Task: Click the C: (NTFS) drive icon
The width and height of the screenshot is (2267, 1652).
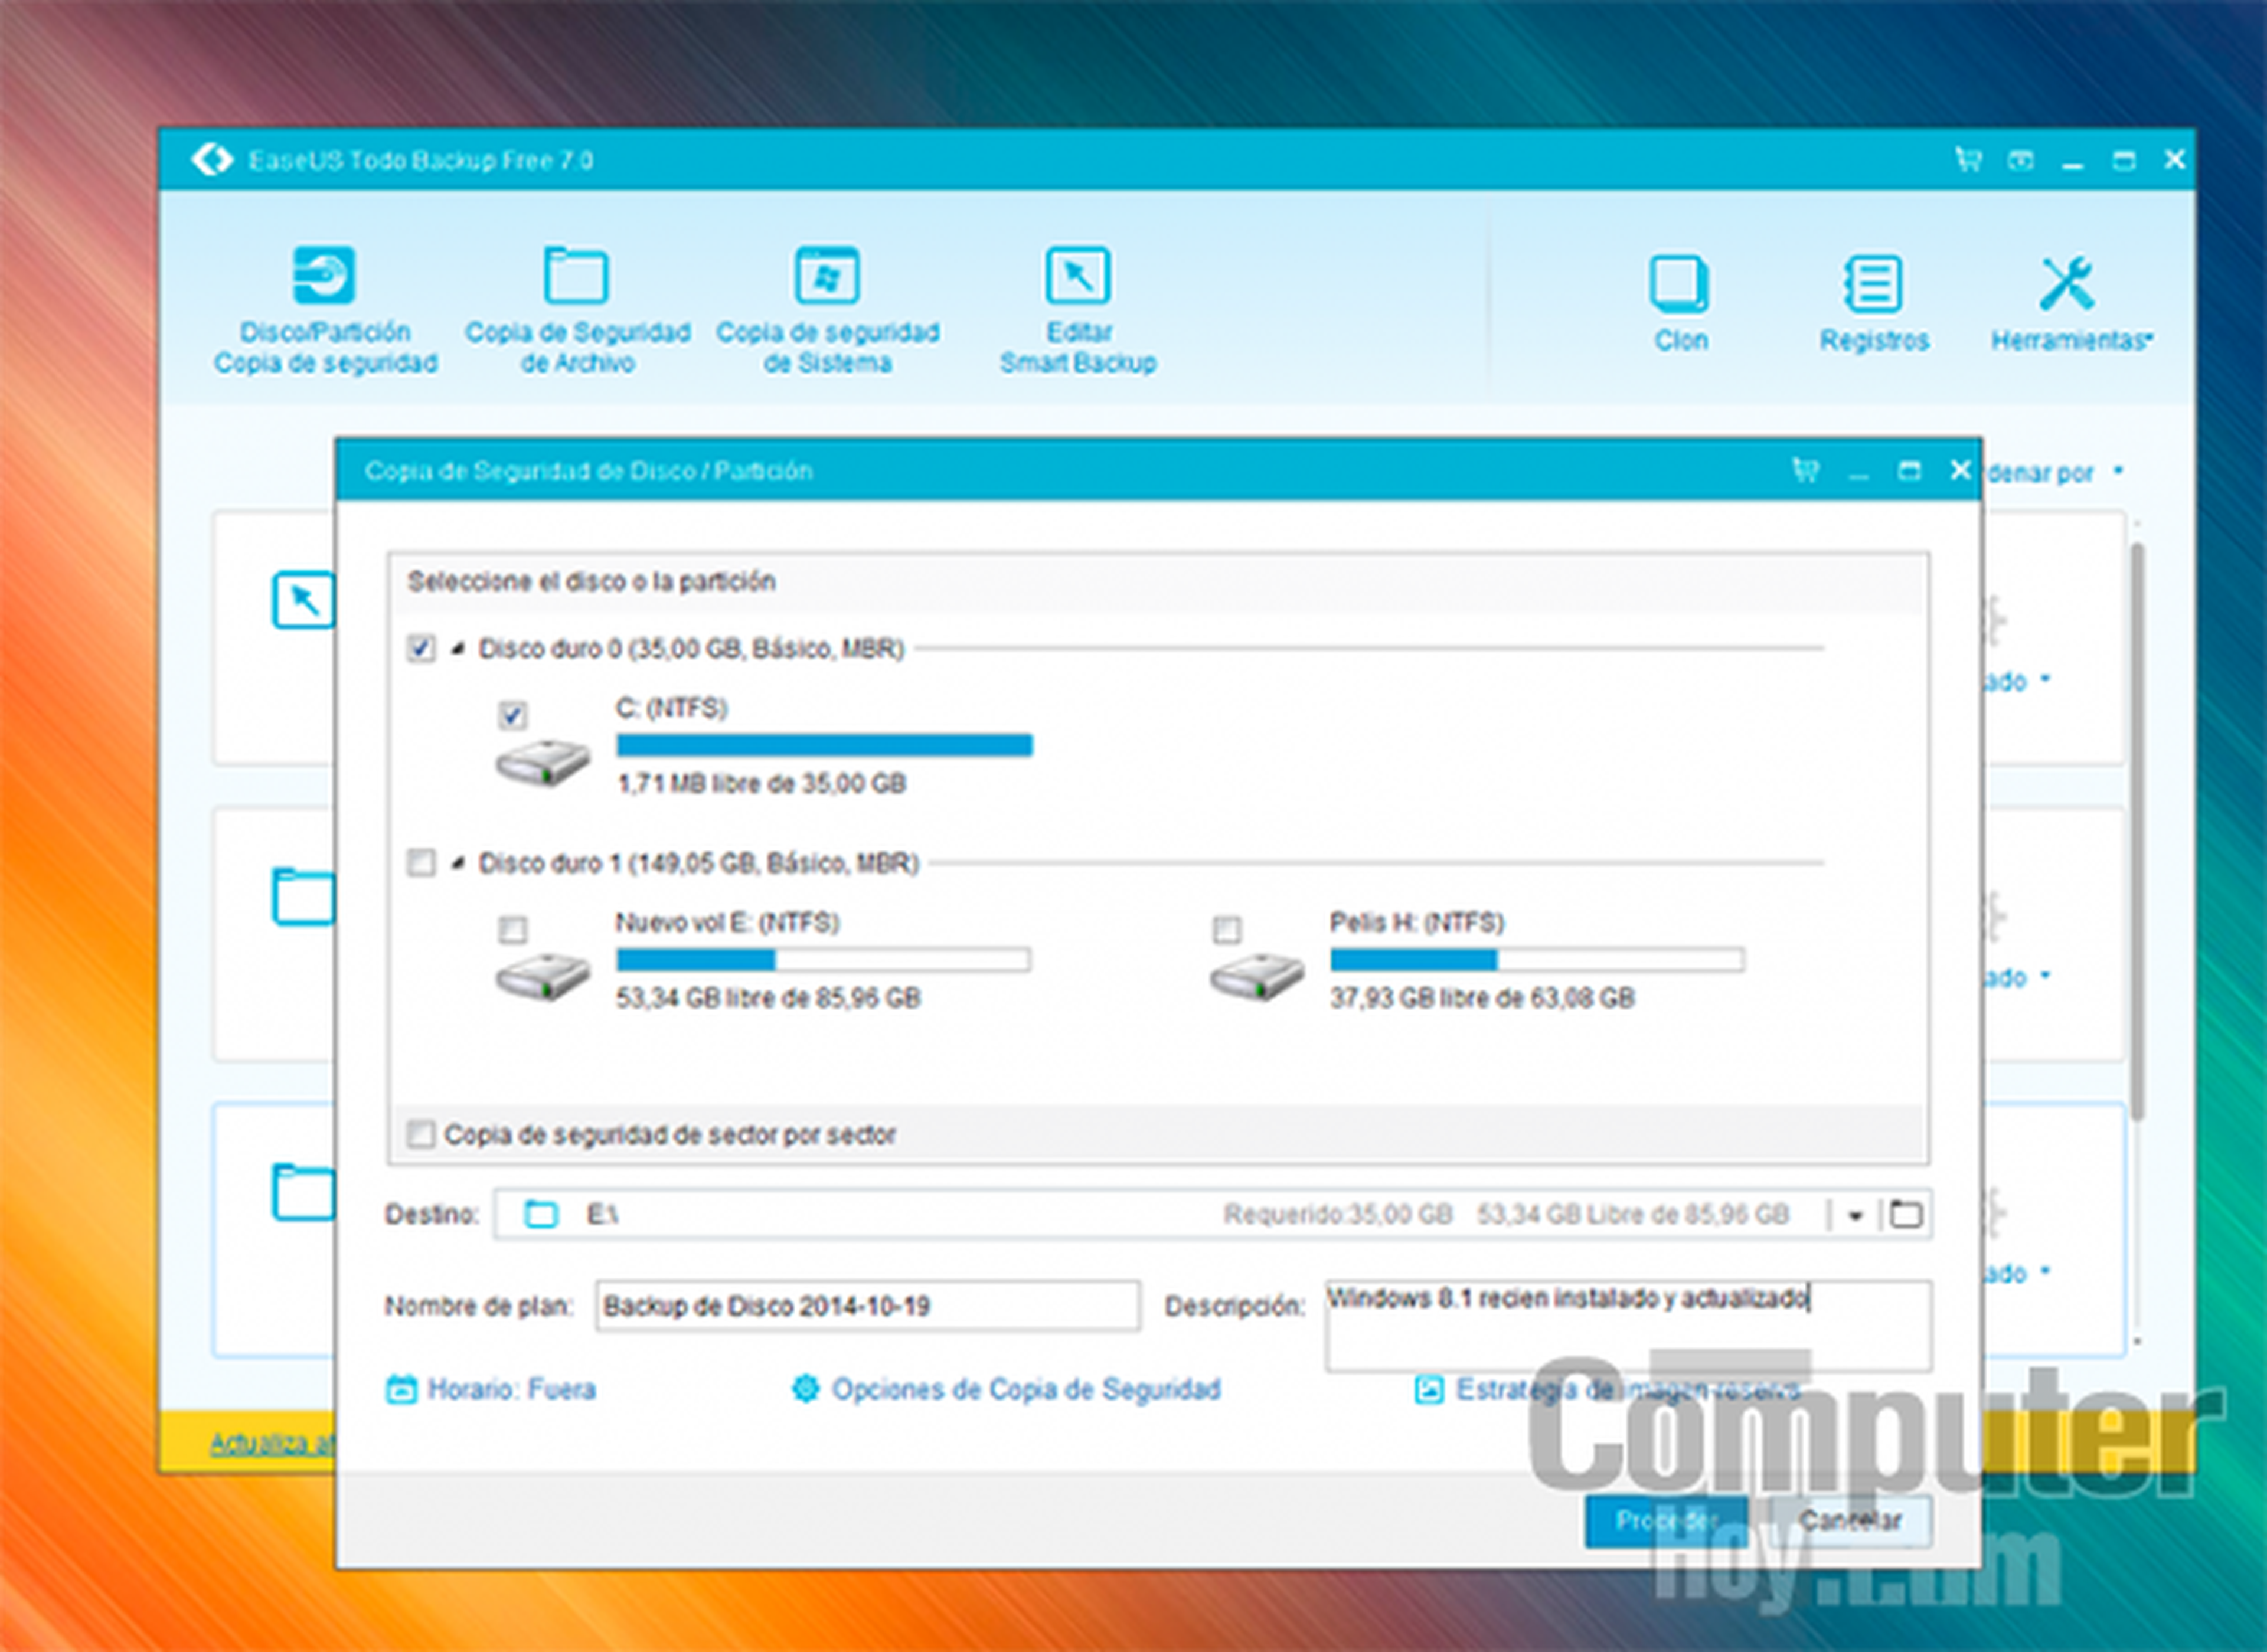Action: [x=542, y=763]
